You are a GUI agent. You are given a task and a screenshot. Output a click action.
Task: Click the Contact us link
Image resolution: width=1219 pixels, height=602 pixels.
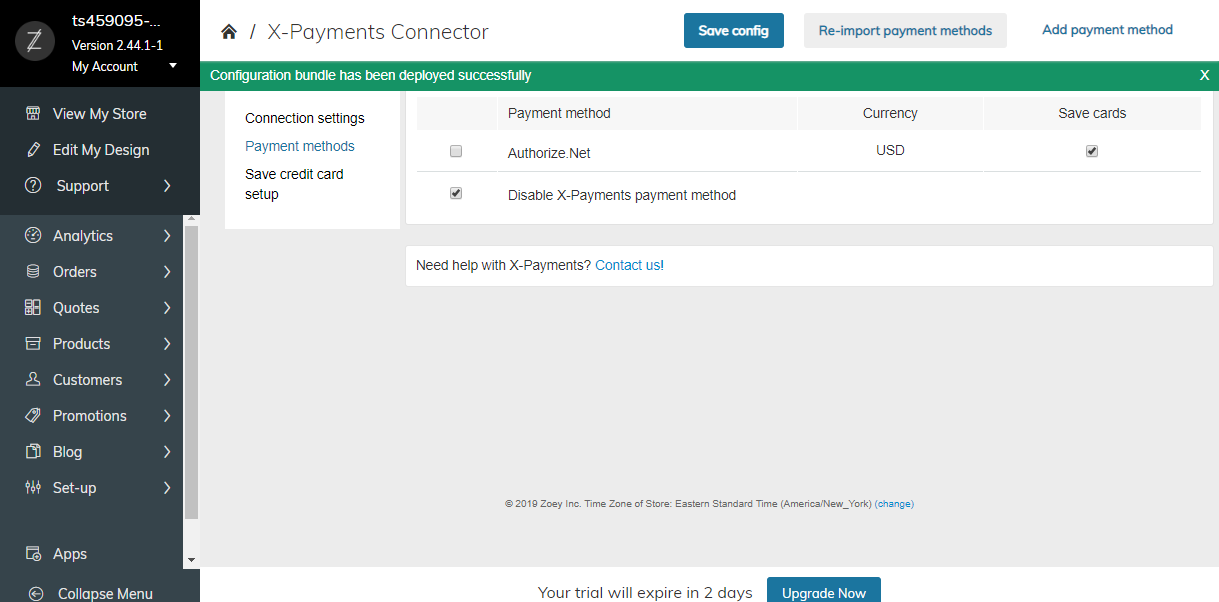(627, 265)
